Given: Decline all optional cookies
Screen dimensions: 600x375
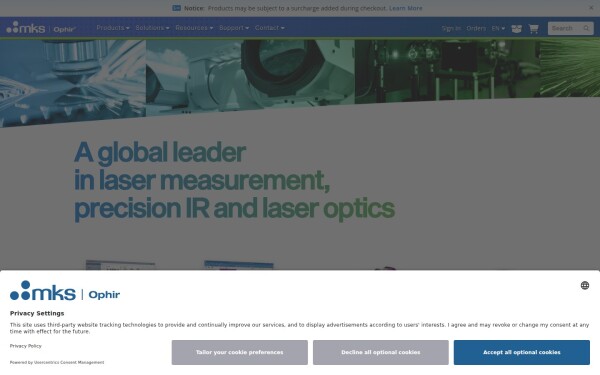Looking at the screenshot, I should pyautogui.click(x=380, y=352).
